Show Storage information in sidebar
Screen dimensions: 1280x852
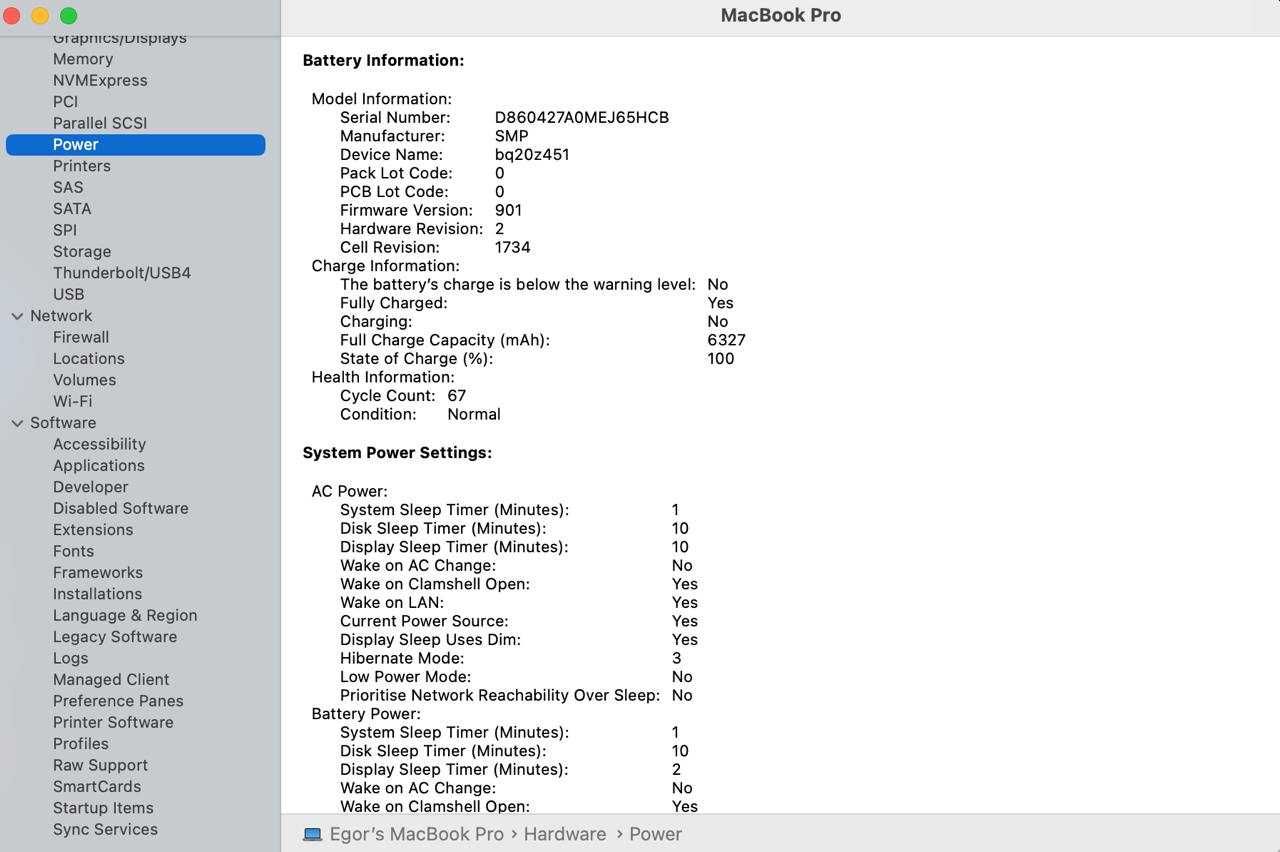82,252
